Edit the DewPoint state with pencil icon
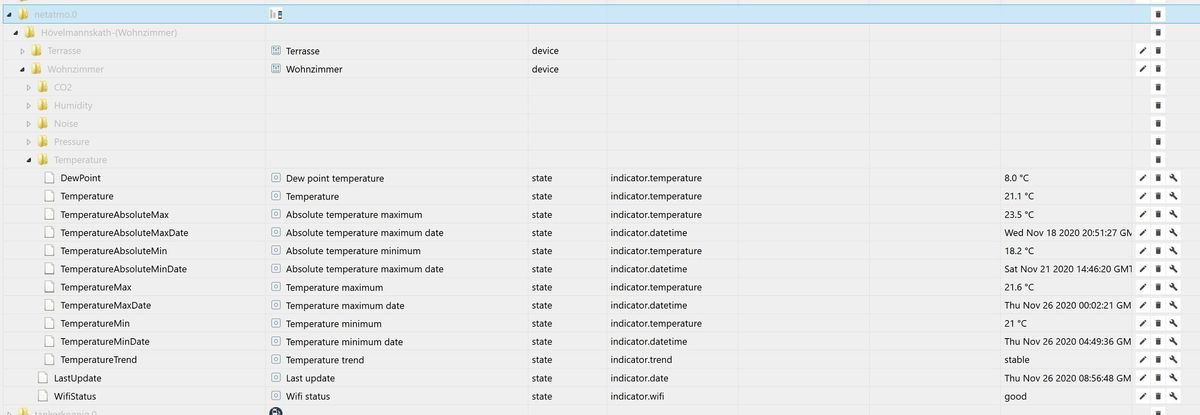 click(1142, 178)
